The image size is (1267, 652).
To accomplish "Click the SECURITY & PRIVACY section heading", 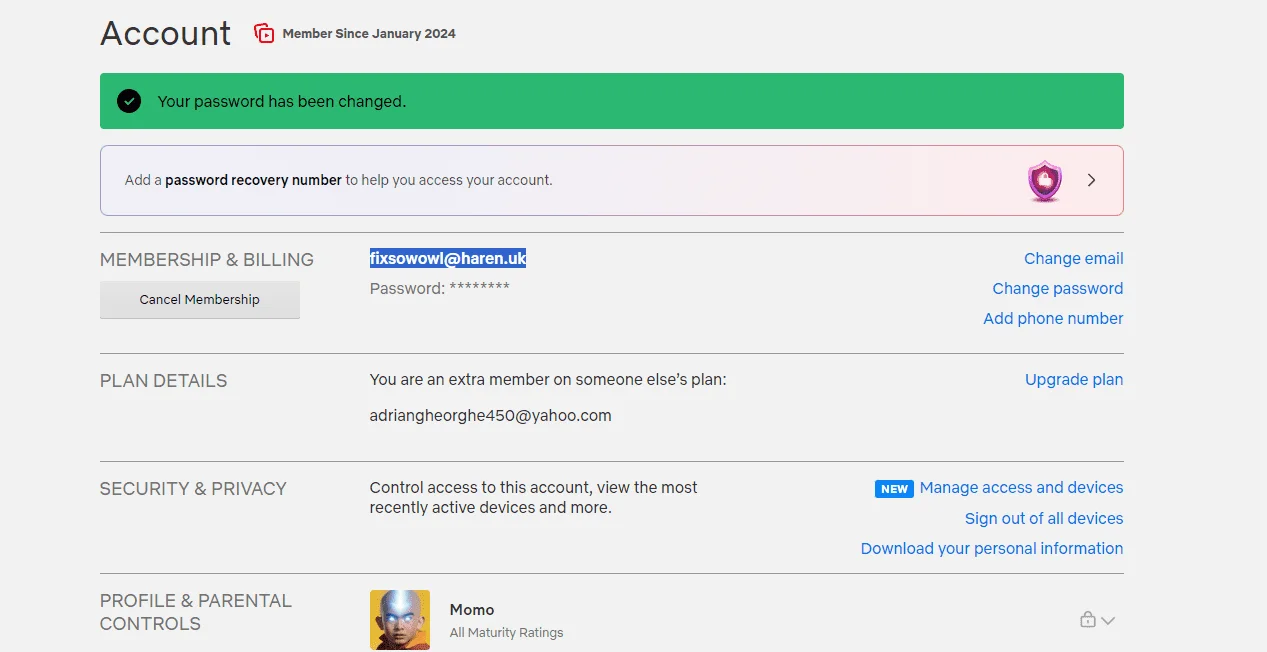I will coord(193,489).
